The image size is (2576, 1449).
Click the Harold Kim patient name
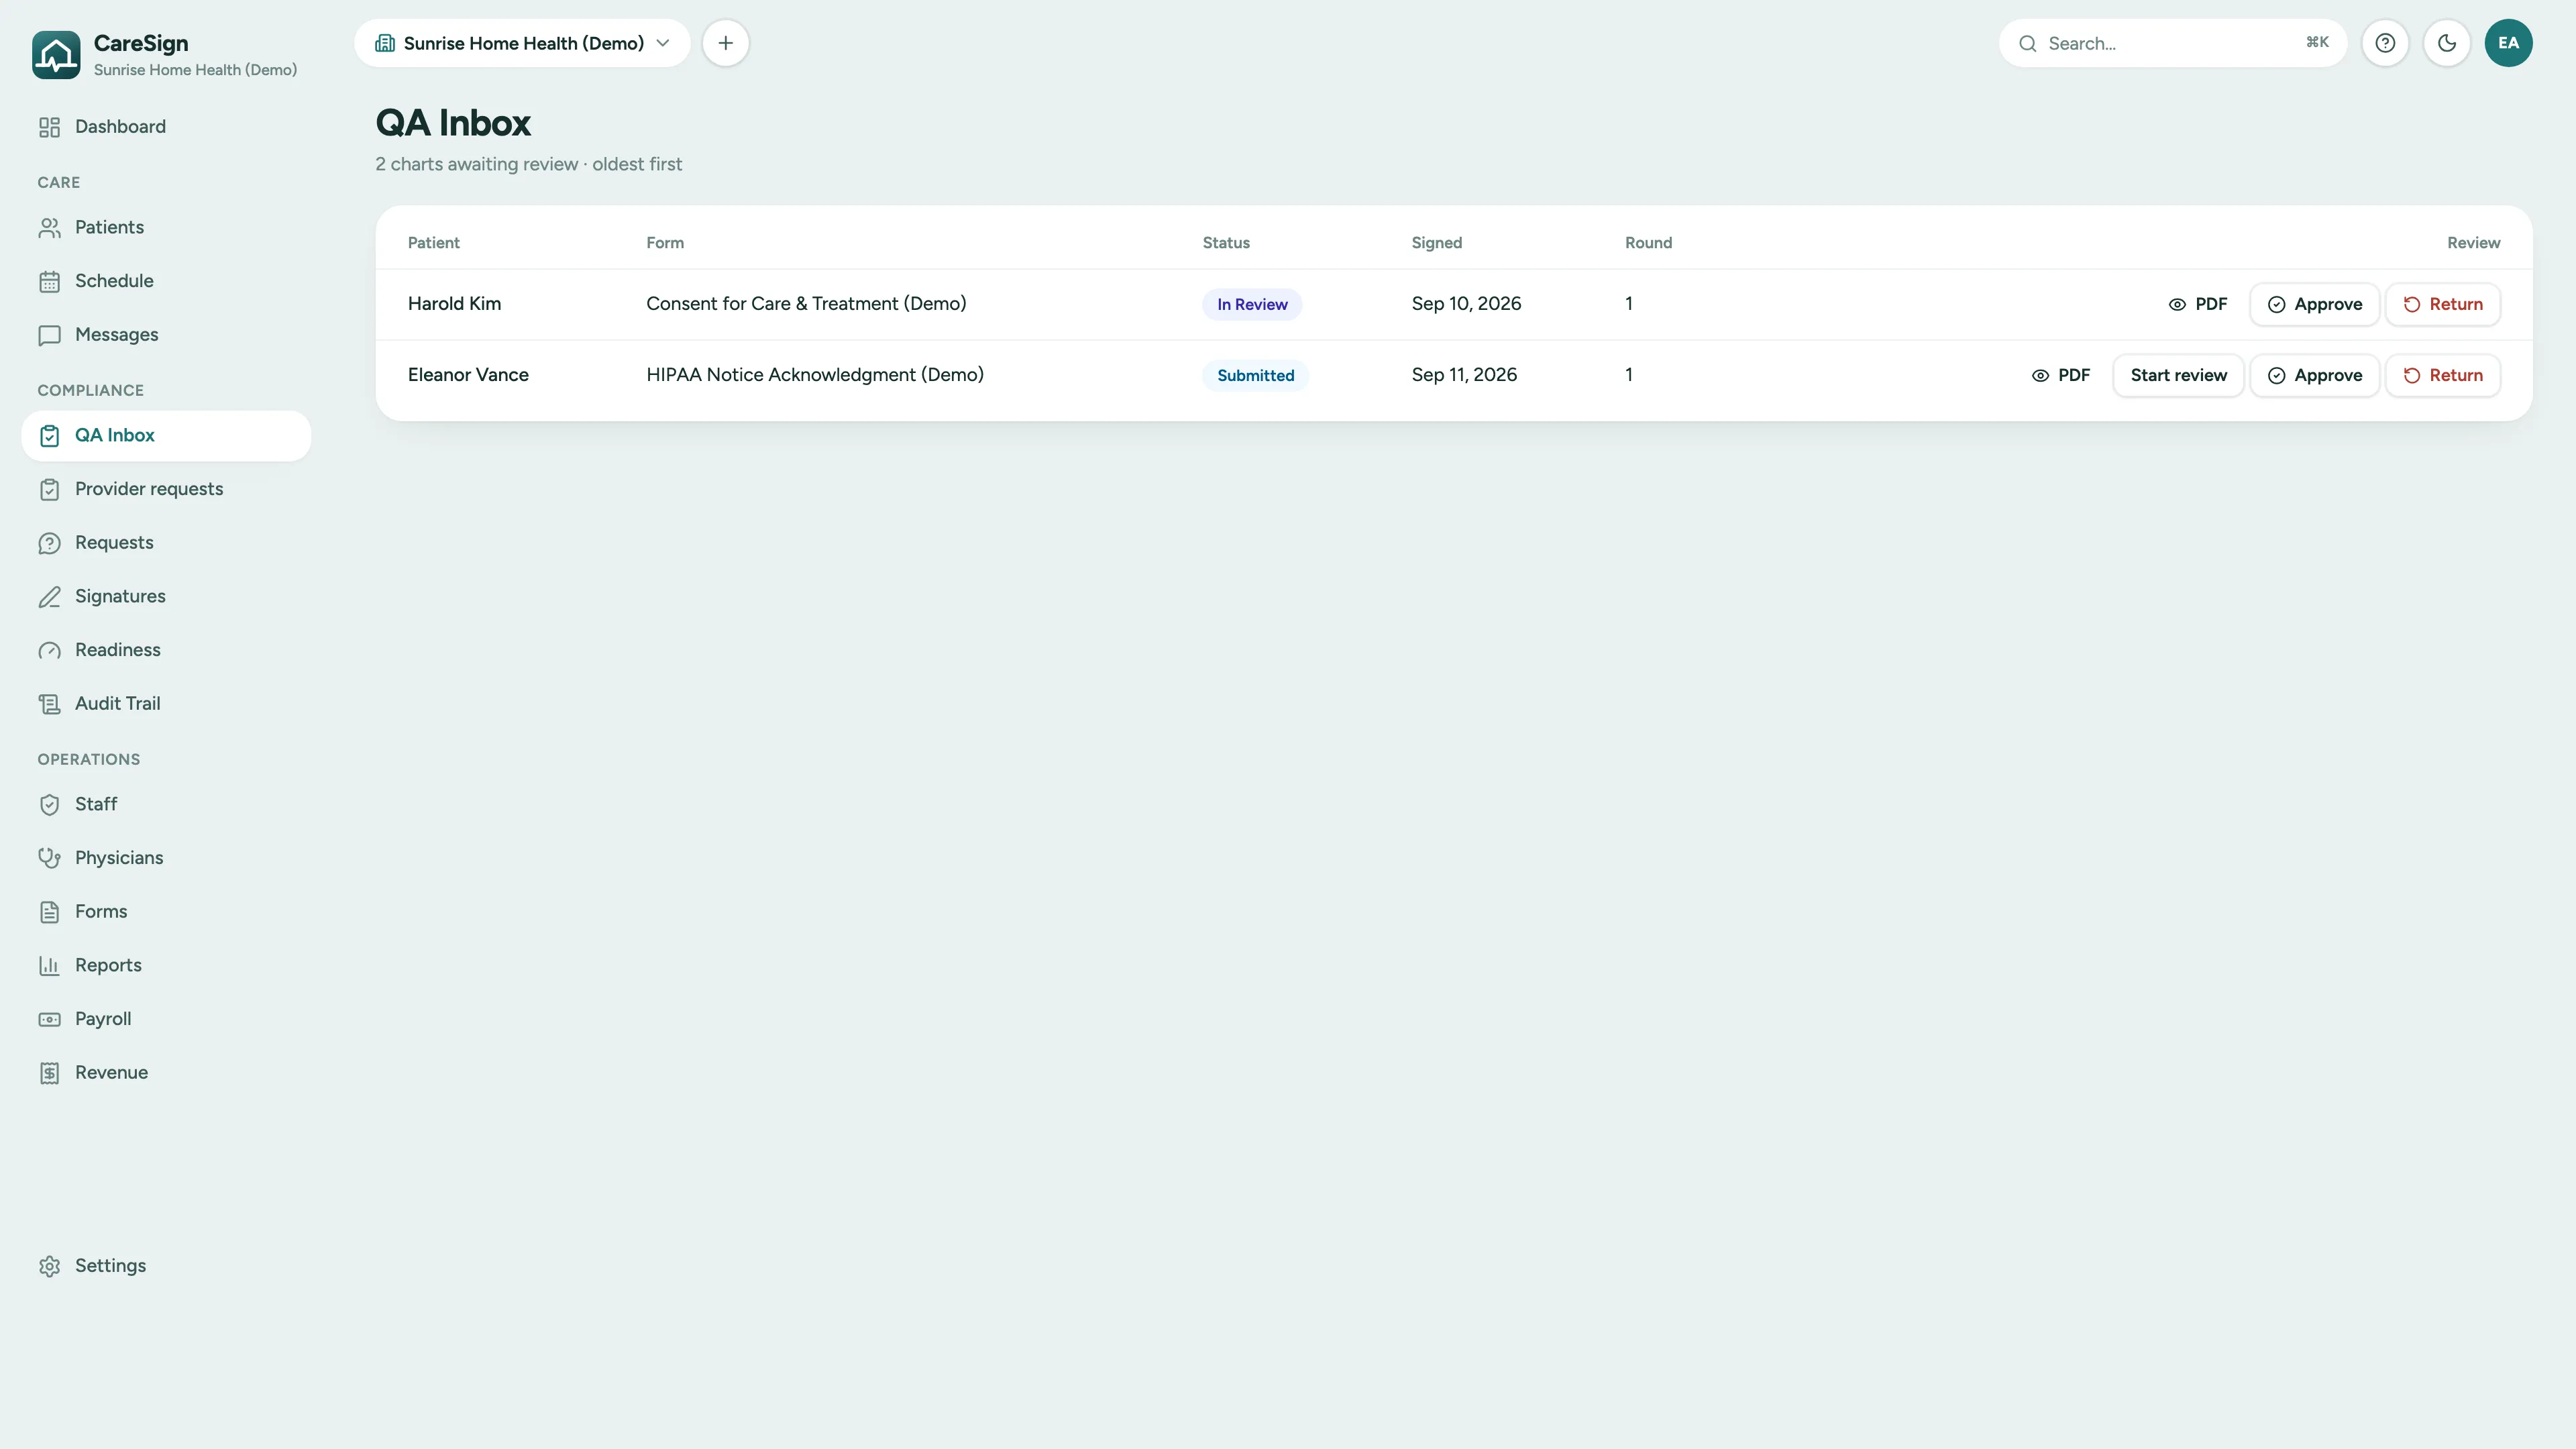tap(454, 304)
